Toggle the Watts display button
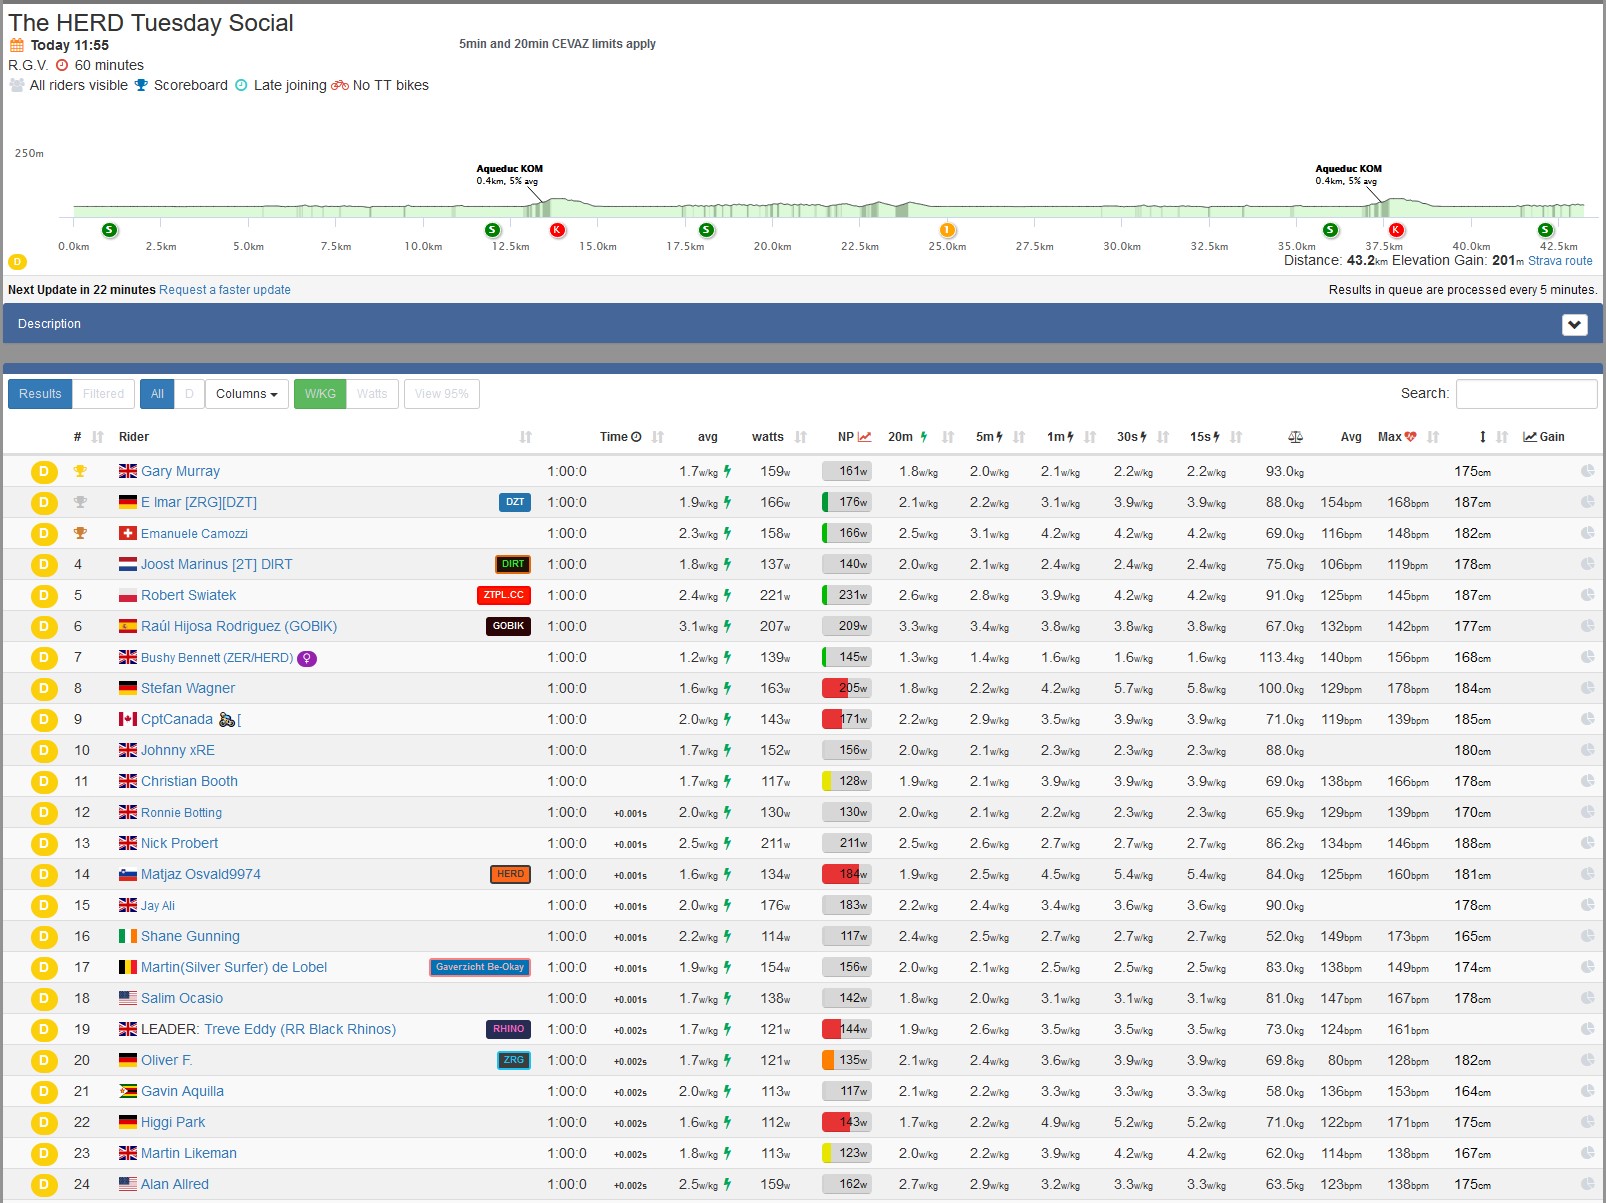1606x1203 pixels. pyautogui.click(x=372, y=394)
